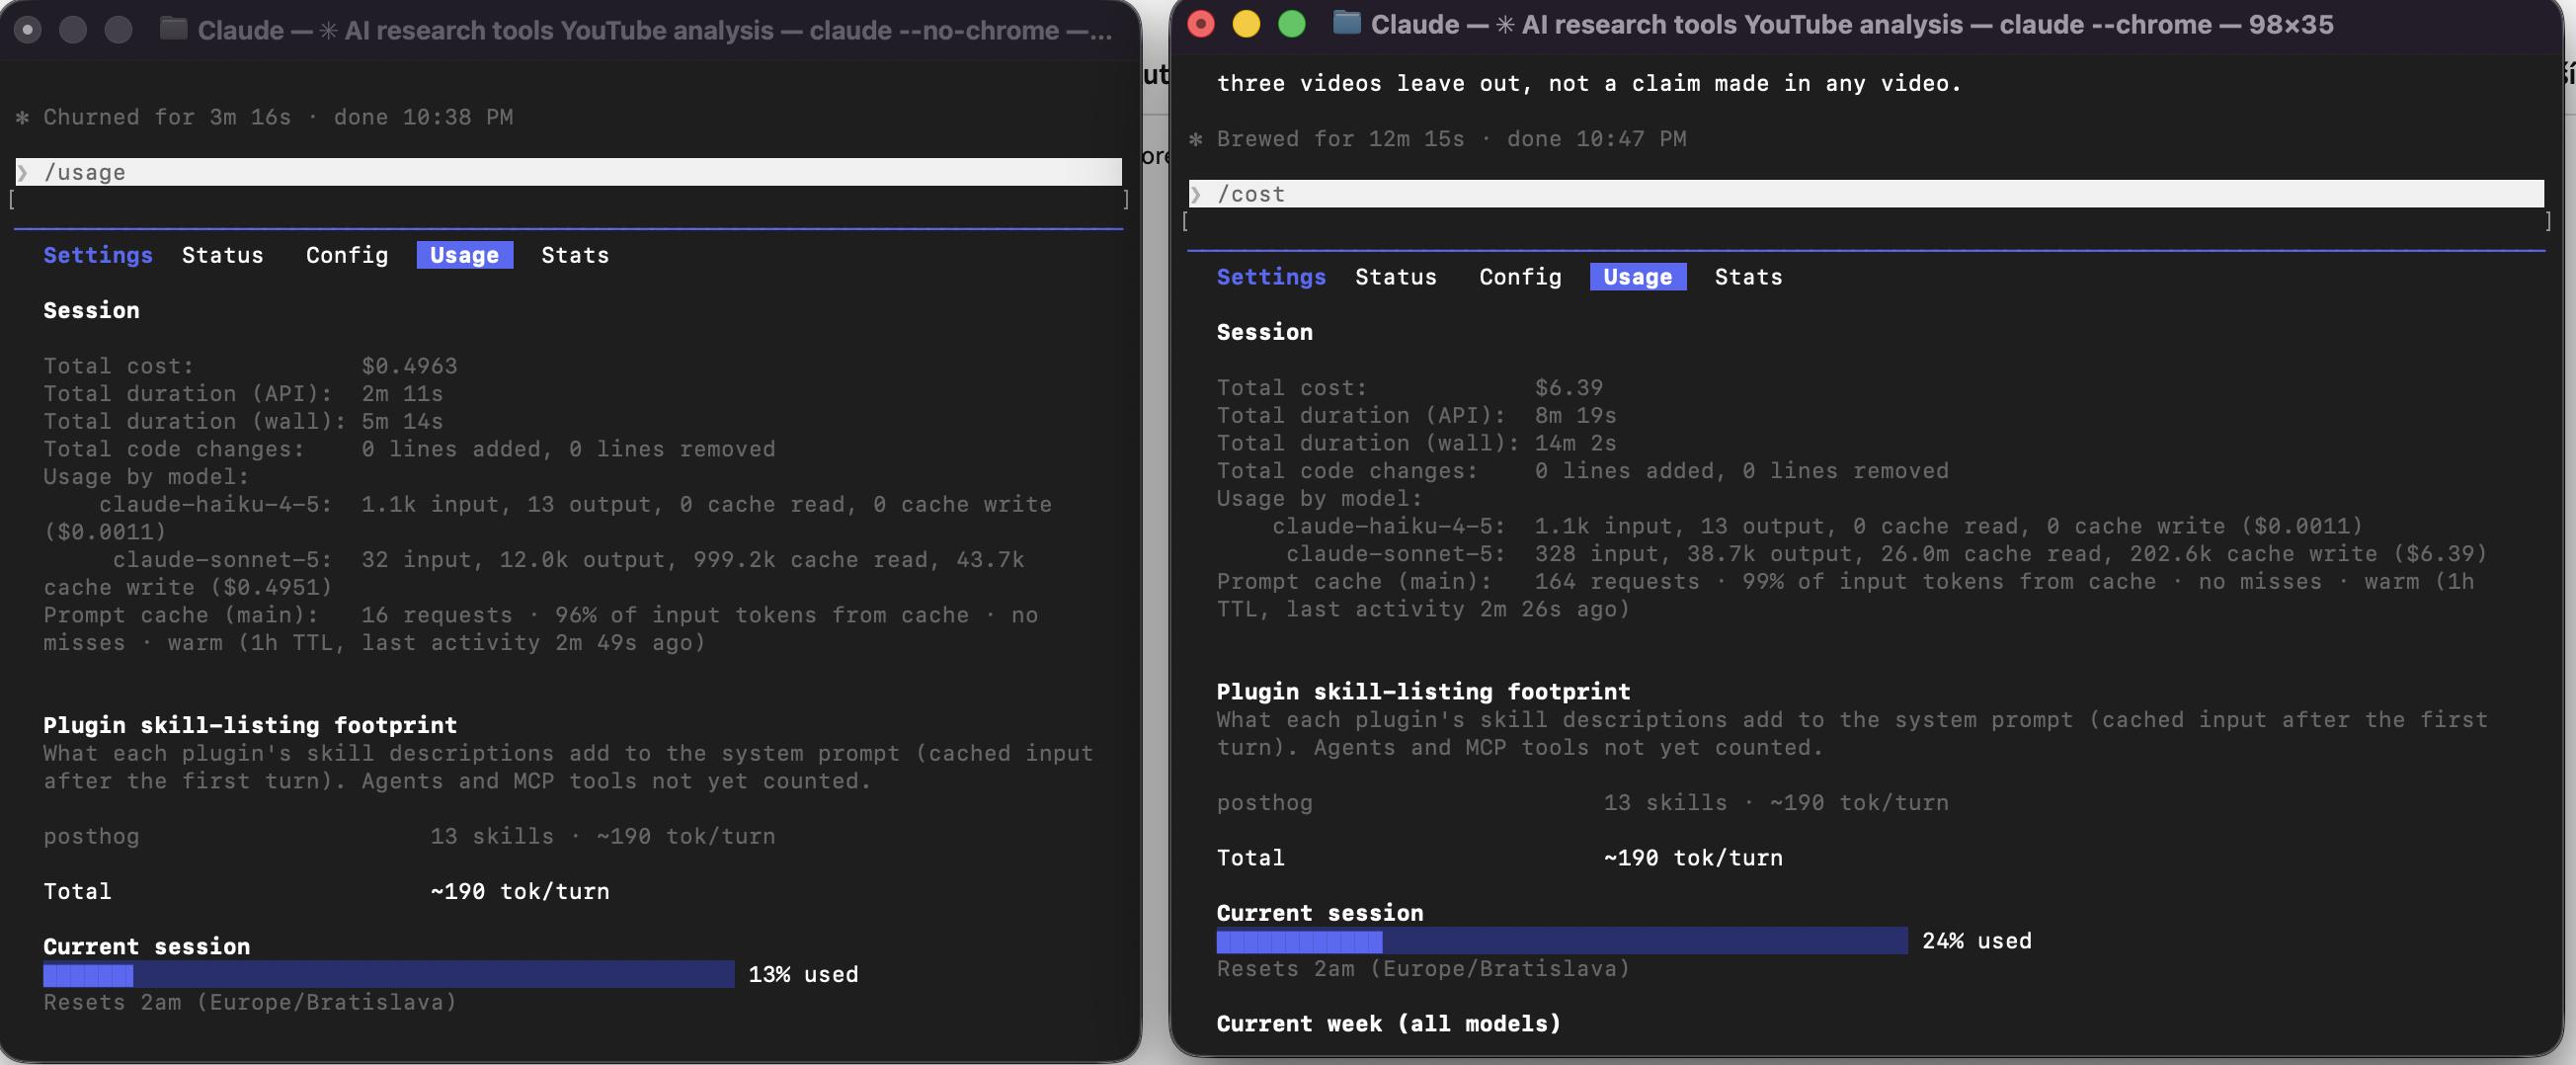The width and height of the screenshot is (2576, 1065).
Task: Click the folder icon in the --no-chrome window title
Action: (174, 29)
